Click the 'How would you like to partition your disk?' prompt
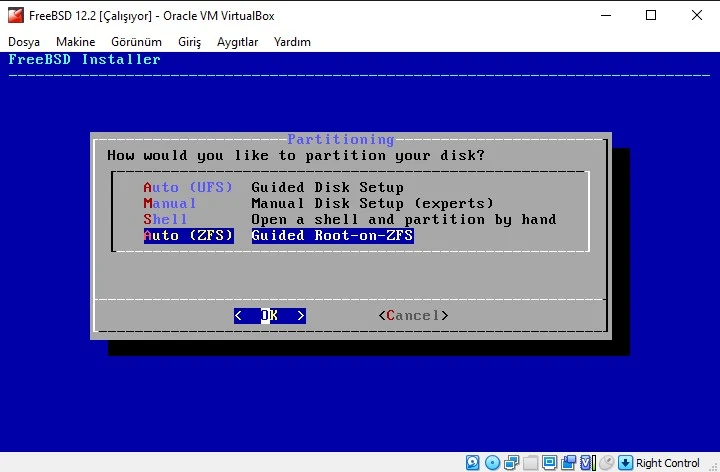 [296, 155]
